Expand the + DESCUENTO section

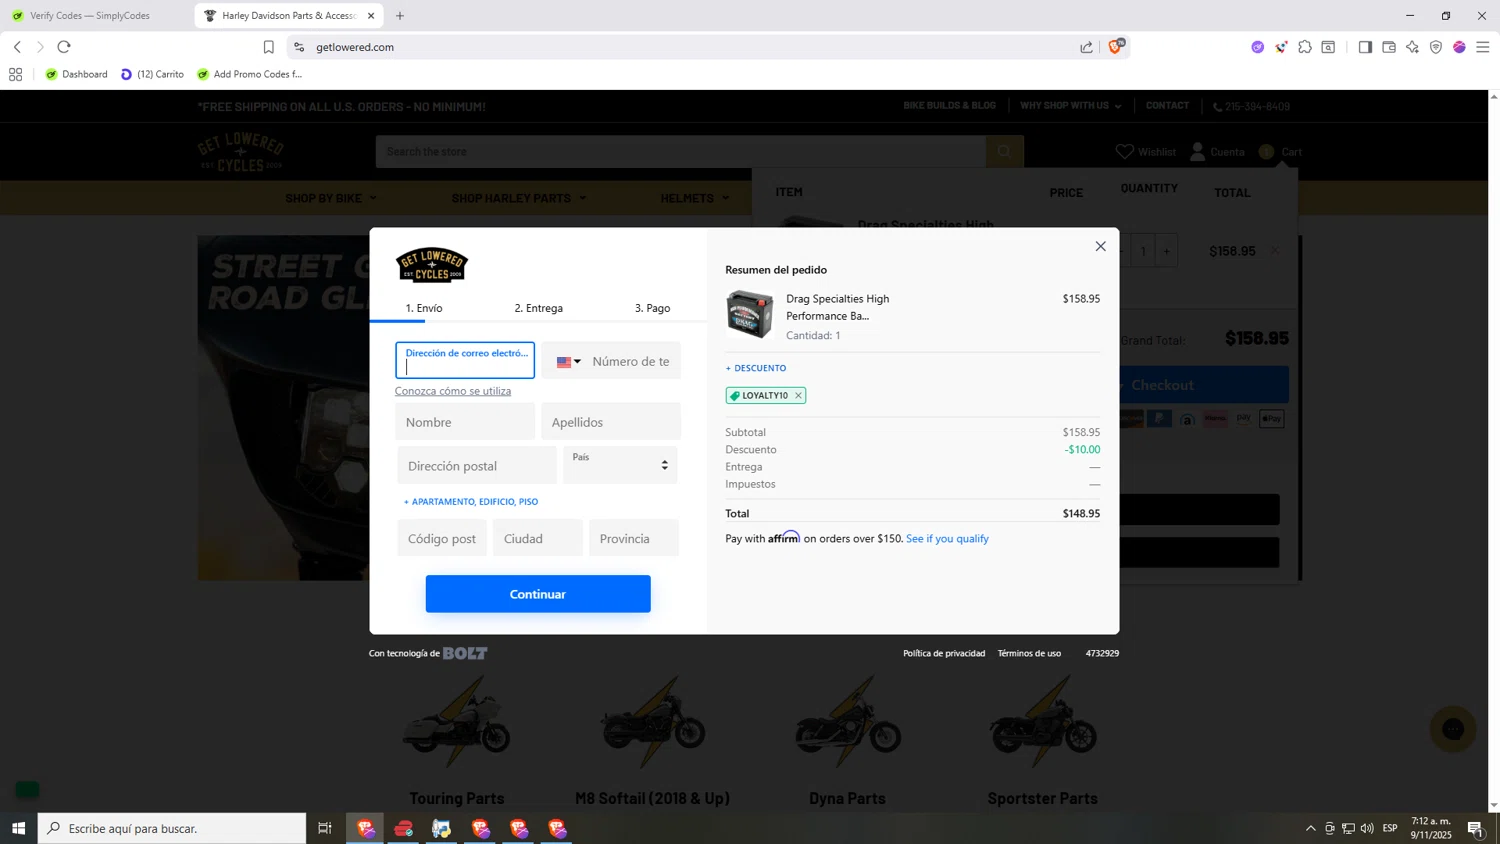(756, 368)
